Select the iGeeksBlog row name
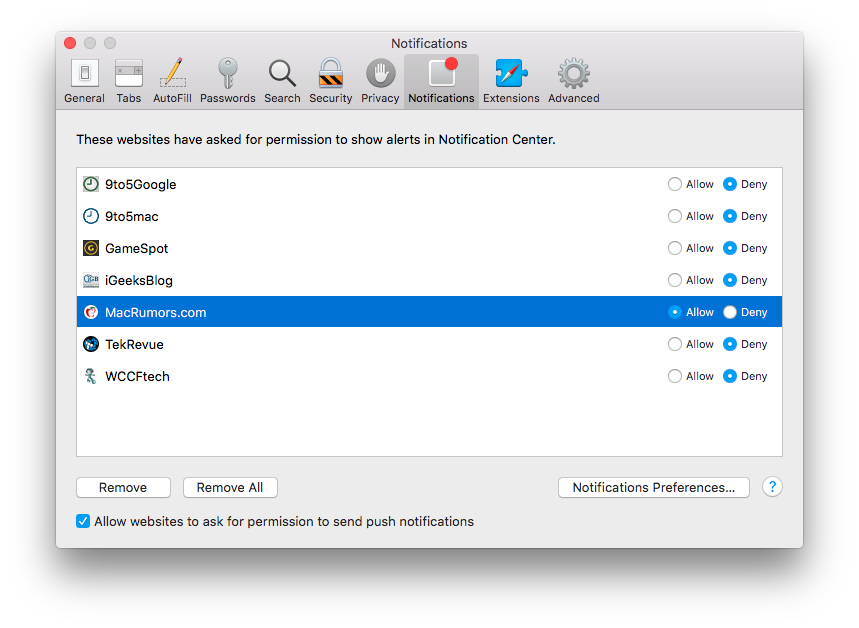The image size is (859, 628). point(139,281)
